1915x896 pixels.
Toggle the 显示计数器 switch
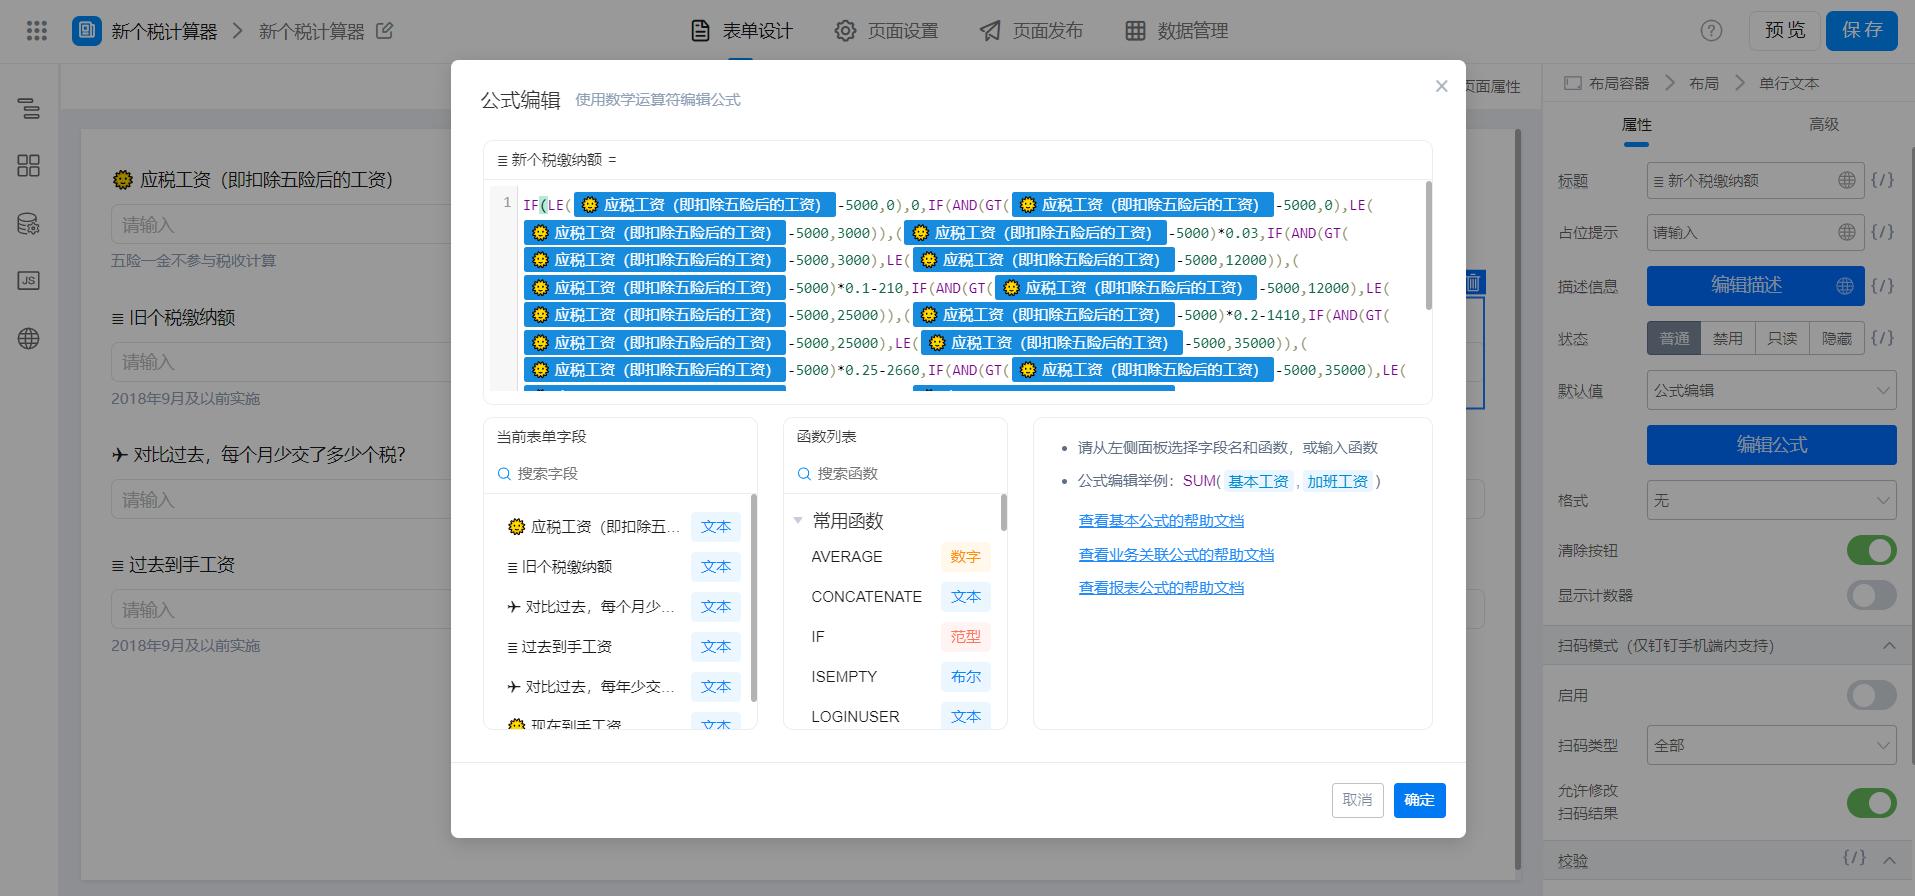pos(1871,595)
